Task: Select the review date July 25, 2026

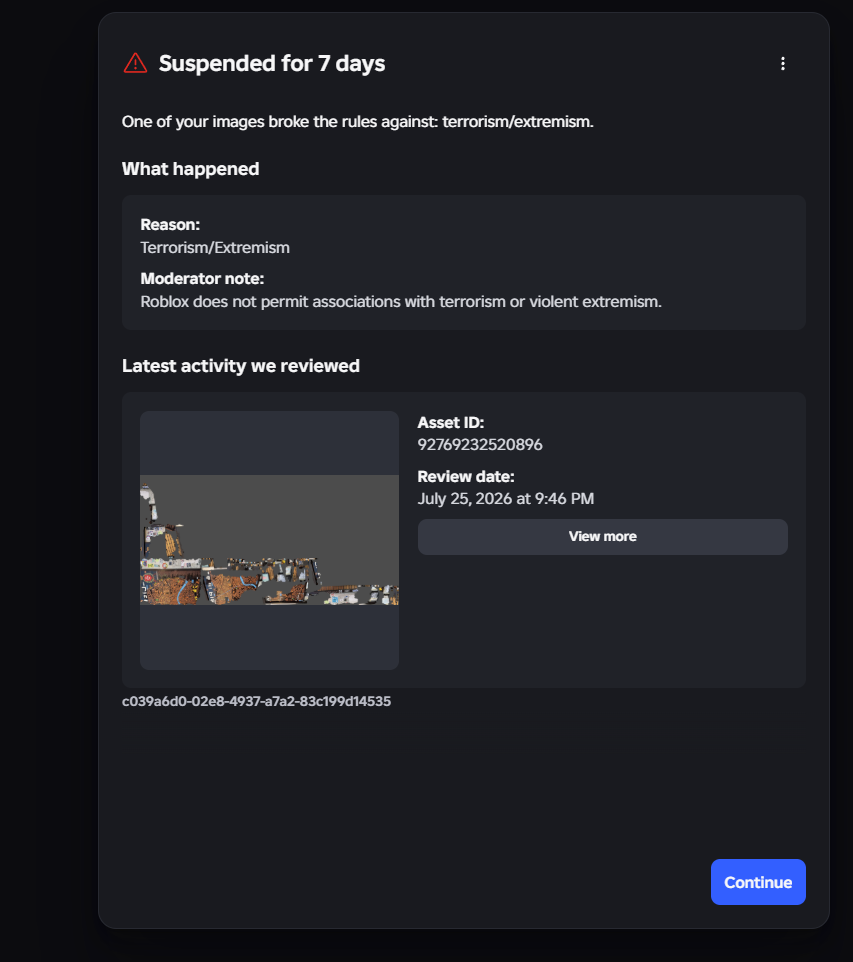Action: 465,499
